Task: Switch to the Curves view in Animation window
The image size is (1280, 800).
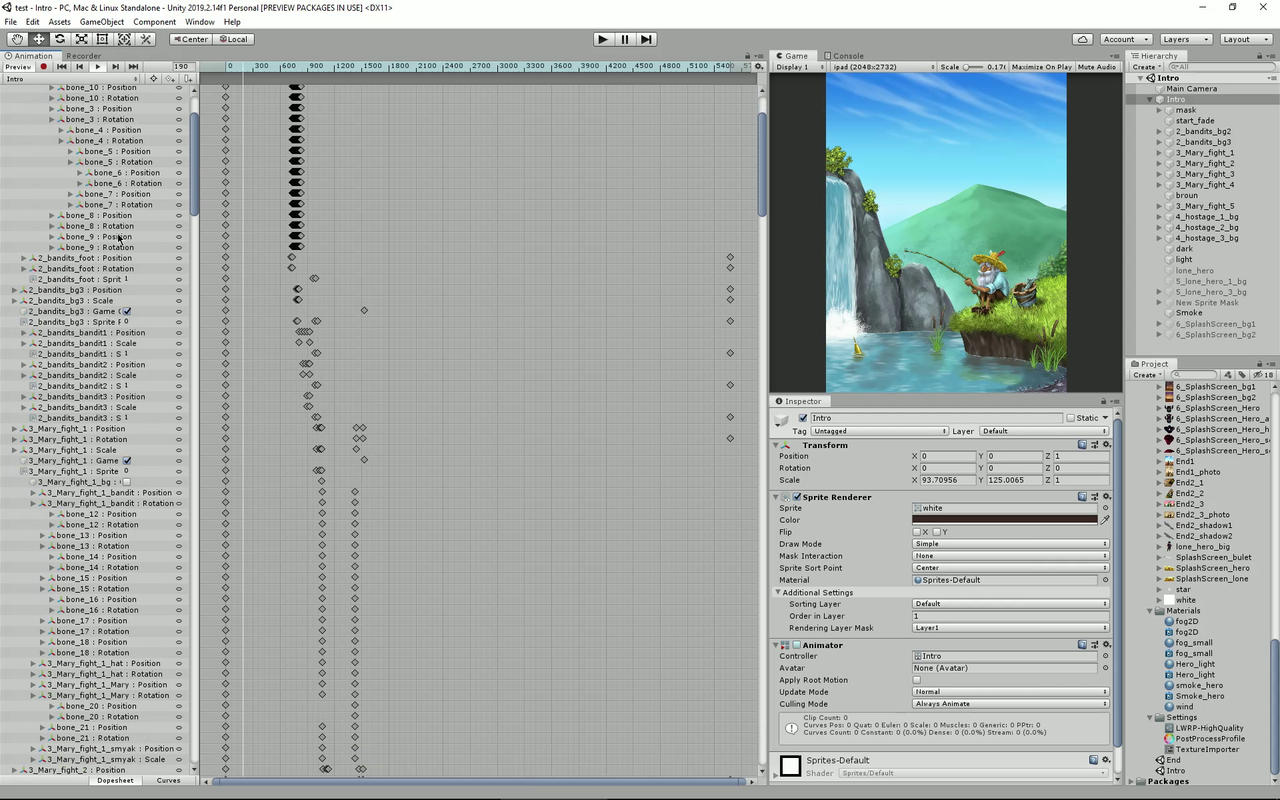Action: [x=168, y=780]
